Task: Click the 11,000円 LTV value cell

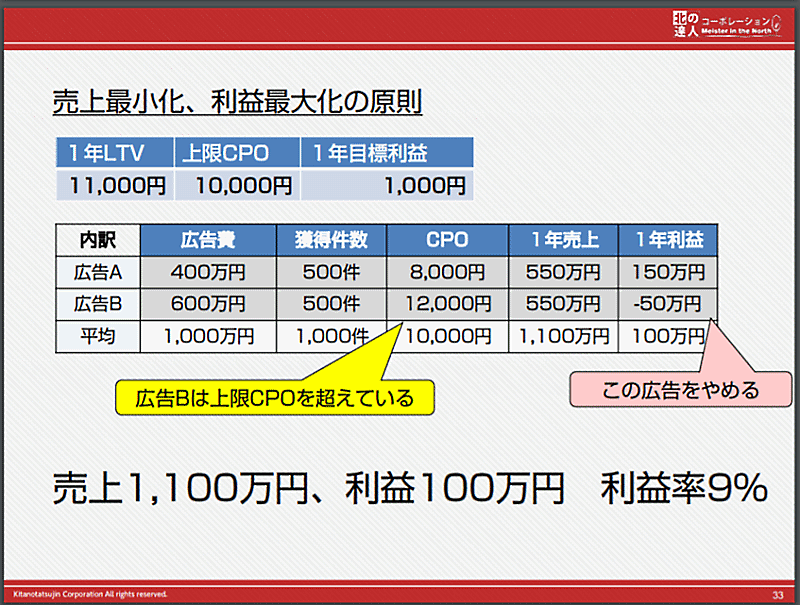Action: [x=112, y=185]
